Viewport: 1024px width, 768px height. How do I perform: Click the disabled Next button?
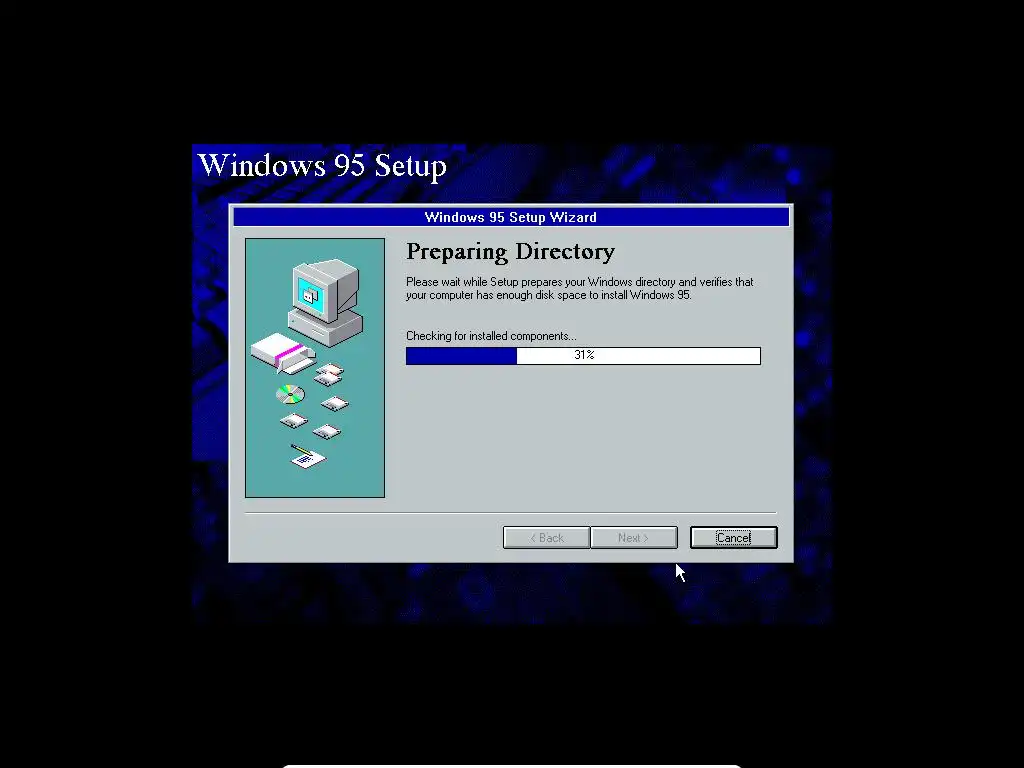633,537
